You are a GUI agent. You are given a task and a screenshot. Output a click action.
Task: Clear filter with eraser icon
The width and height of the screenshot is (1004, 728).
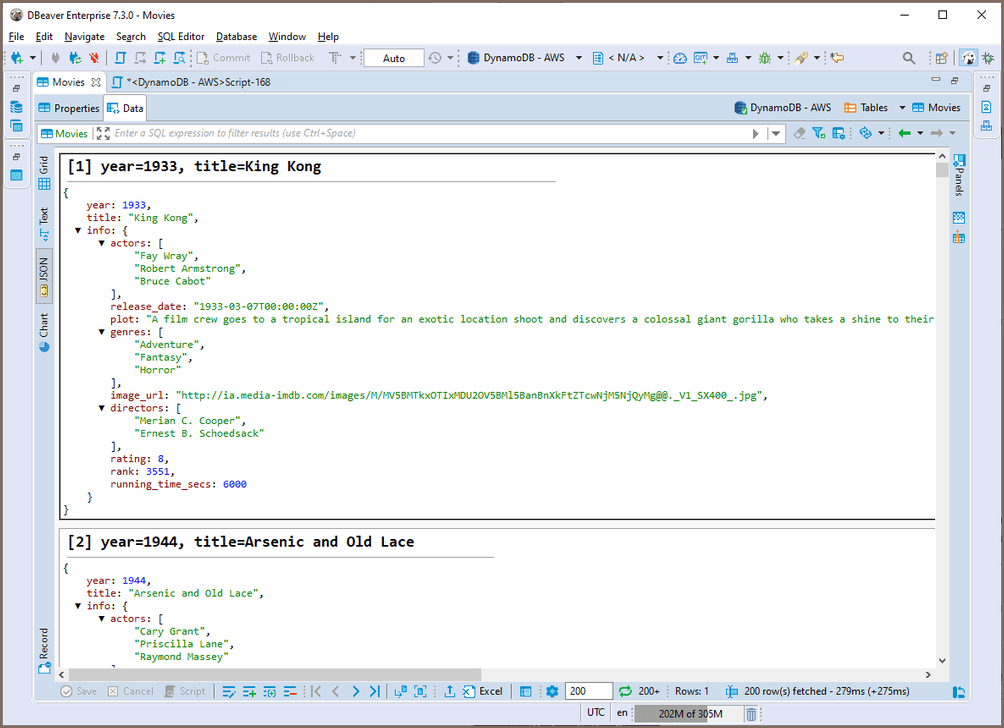[x=799, y=133]
